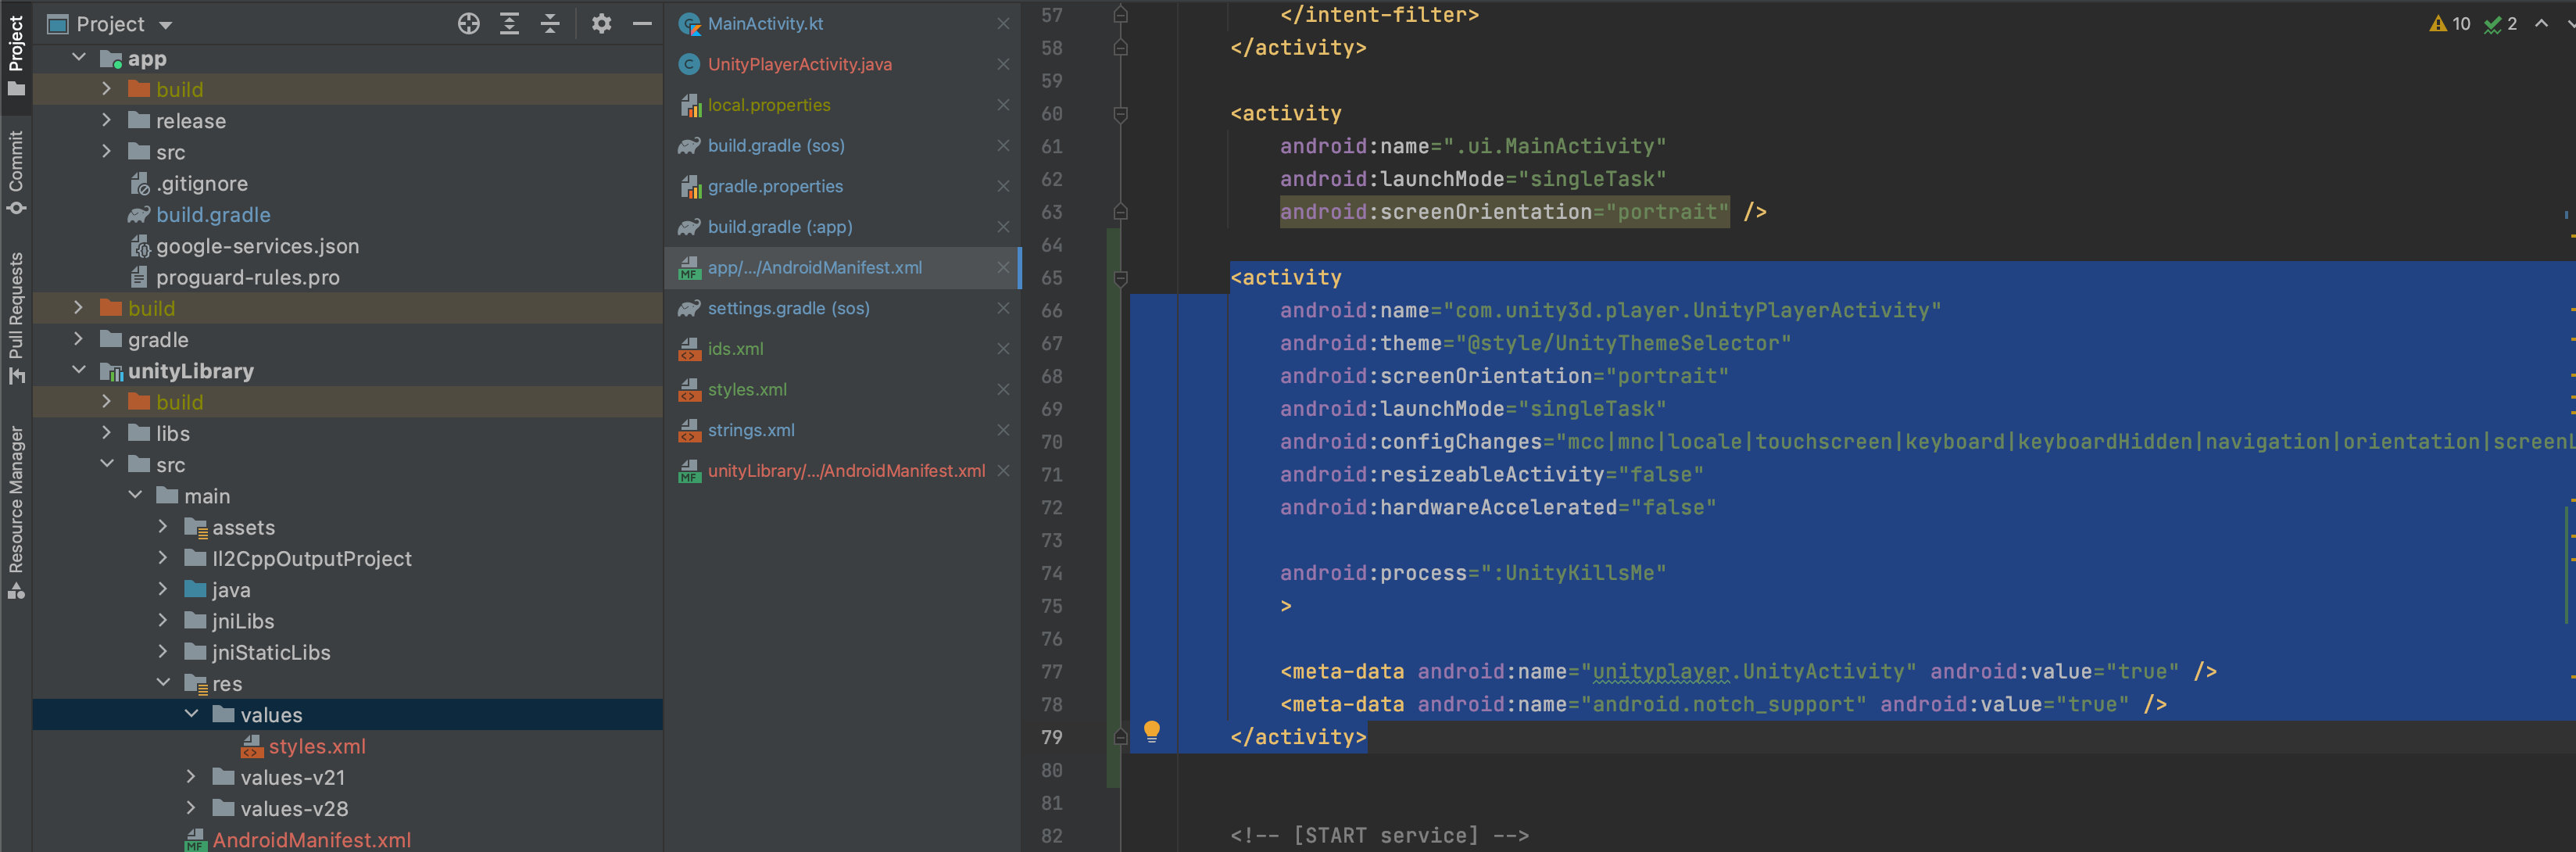Expand the values-v21 folder
This screenshot has height=852, width=2576.
[191, 776]
